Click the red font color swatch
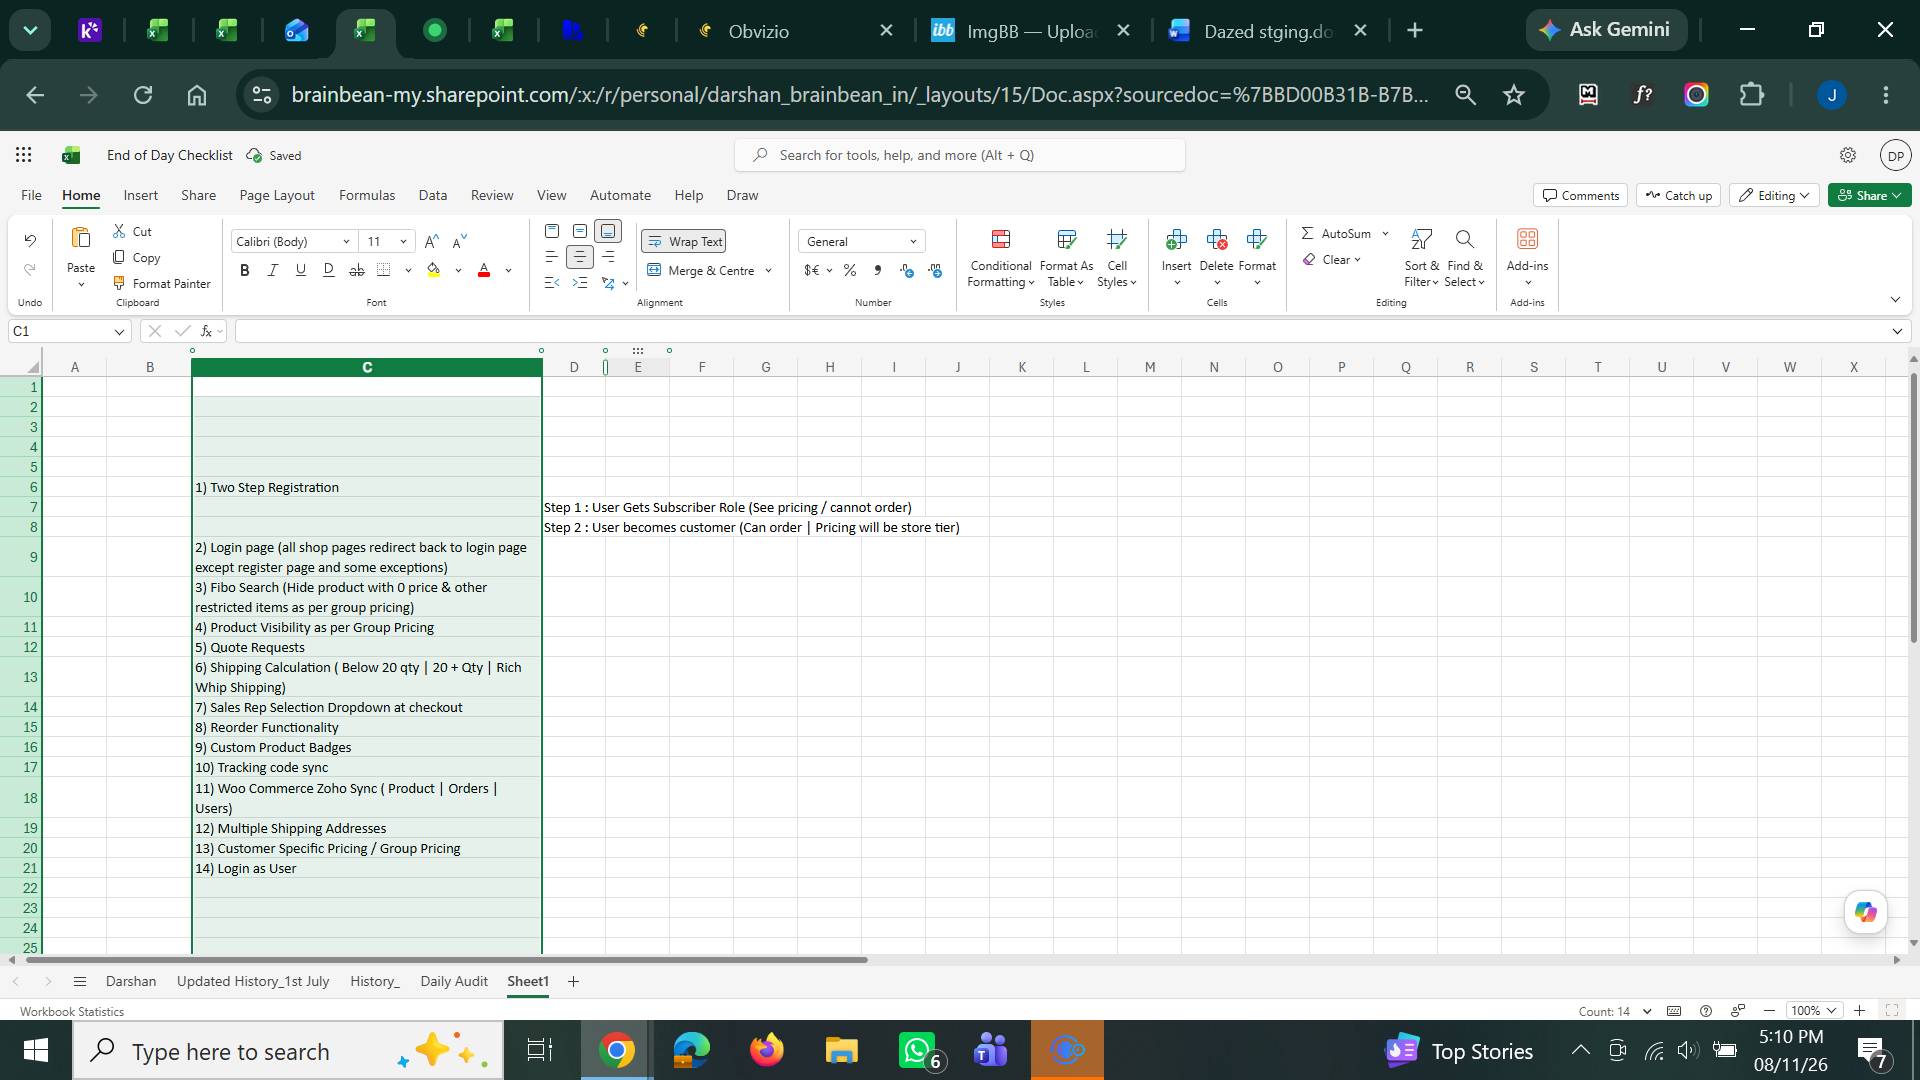 pyautogui.click(x=484, y=270)
